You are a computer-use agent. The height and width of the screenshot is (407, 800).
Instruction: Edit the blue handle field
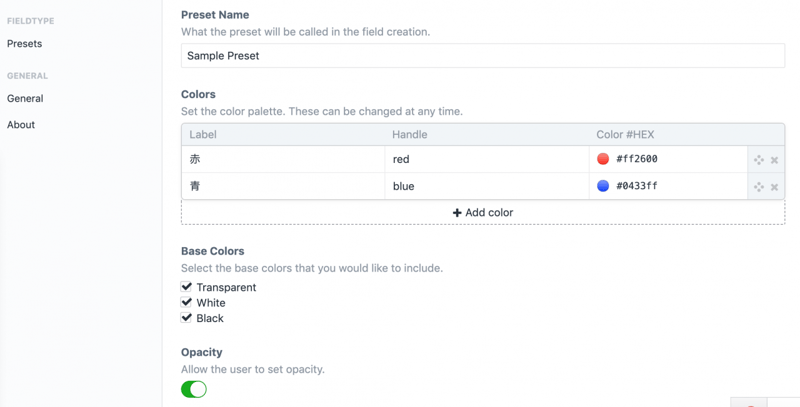pos(486,186)
